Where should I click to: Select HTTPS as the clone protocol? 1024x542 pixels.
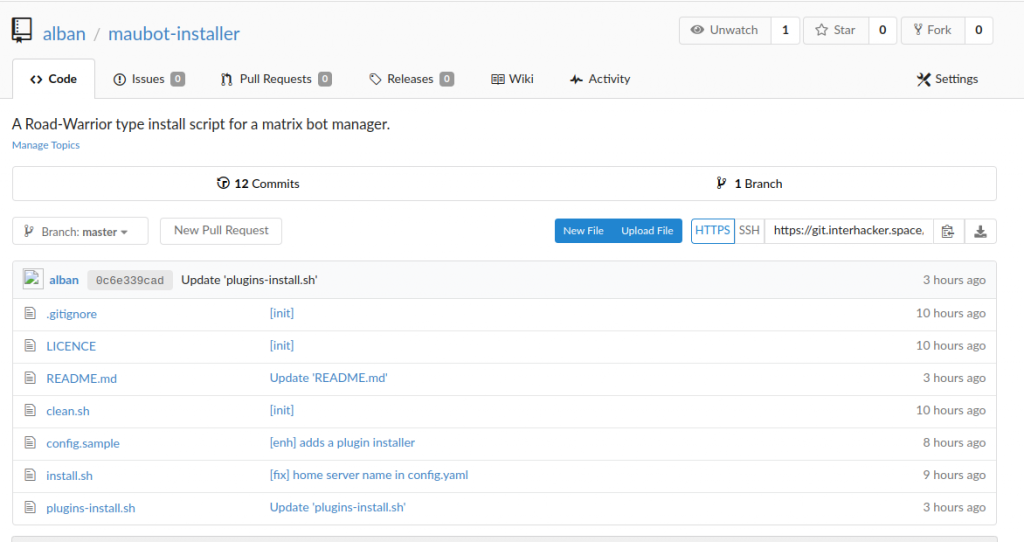[712, 231]
